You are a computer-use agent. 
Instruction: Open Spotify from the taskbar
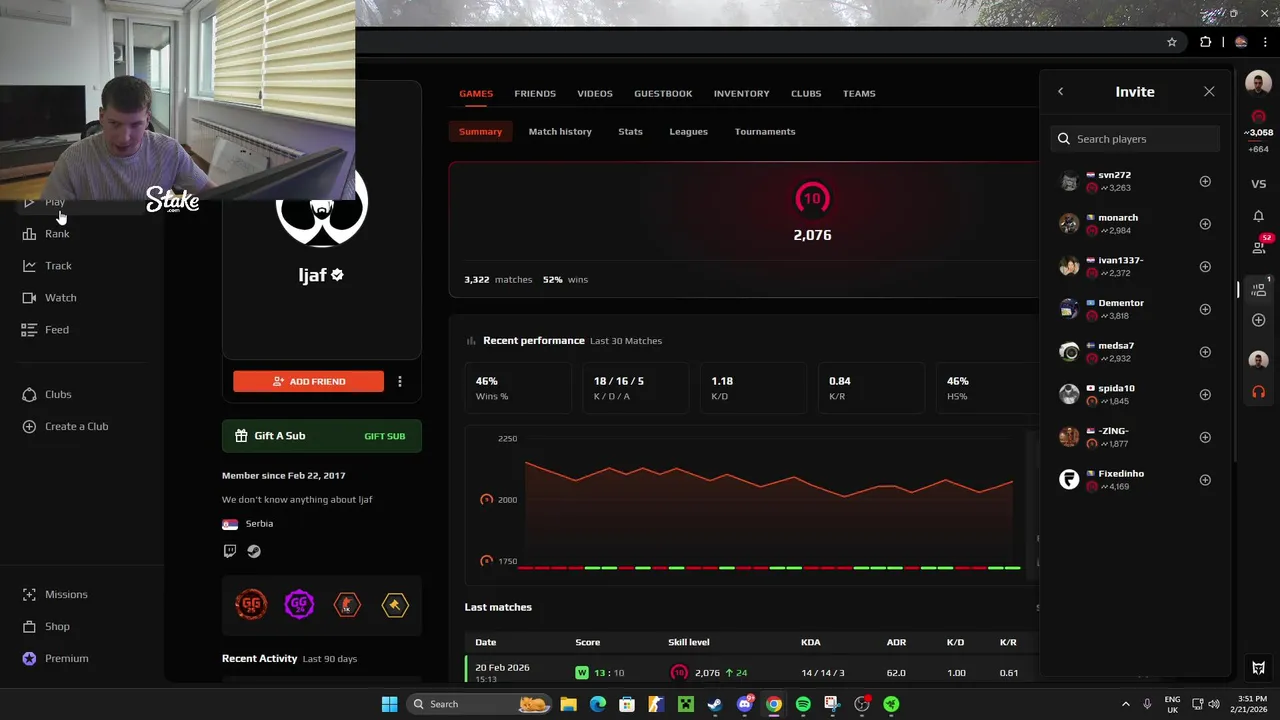803,704
